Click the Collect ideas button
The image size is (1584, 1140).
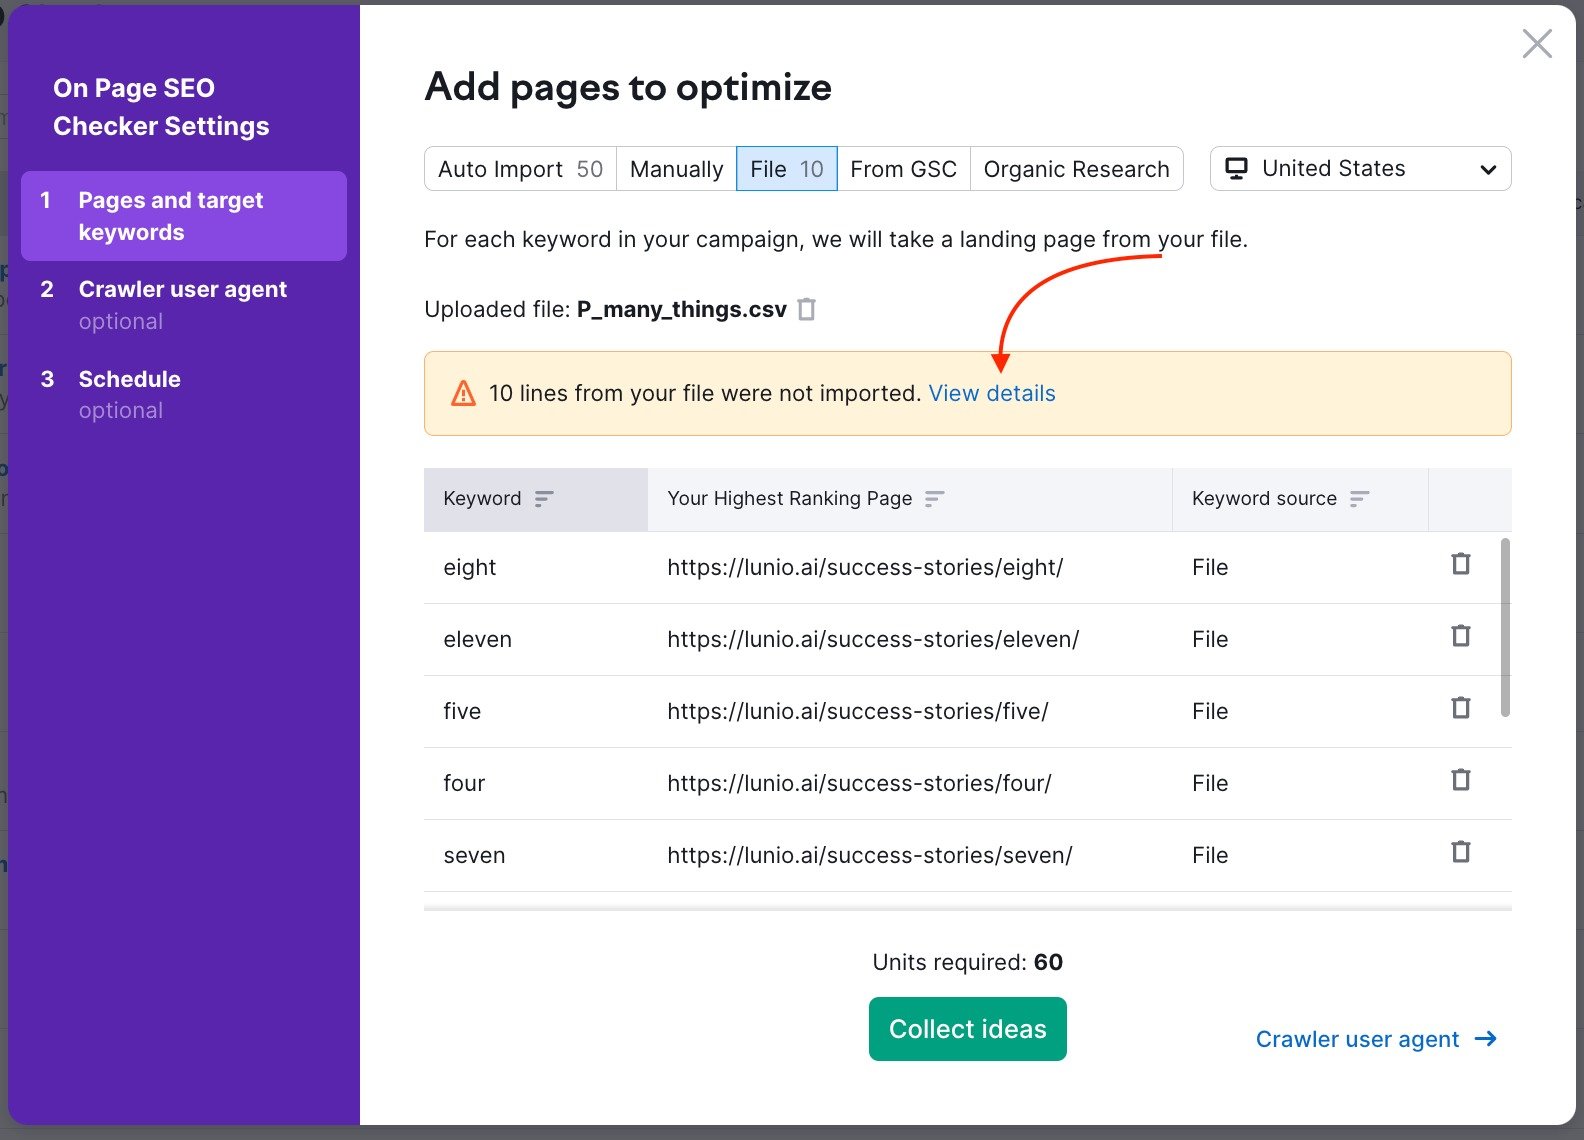[967, 1029]
